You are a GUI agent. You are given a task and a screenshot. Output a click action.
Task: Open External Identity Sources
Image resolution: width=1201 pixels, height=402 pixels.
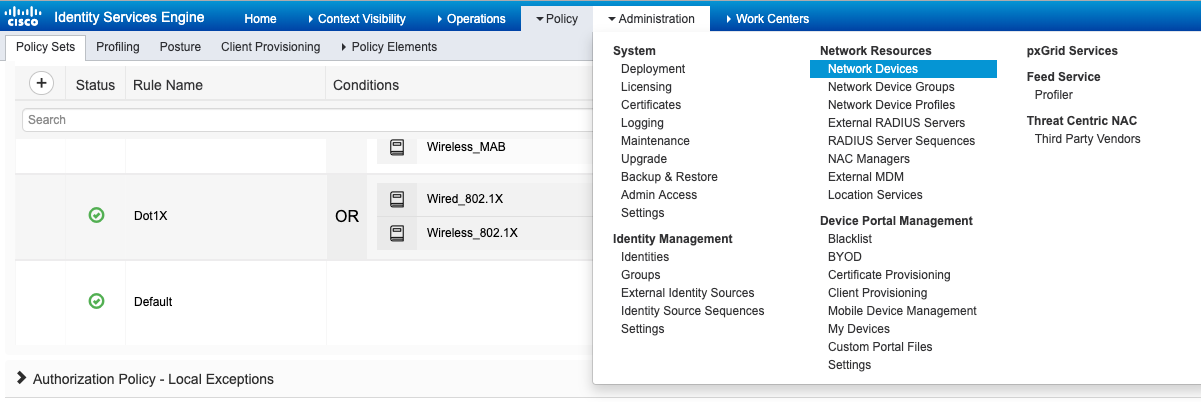coord(688,293)
